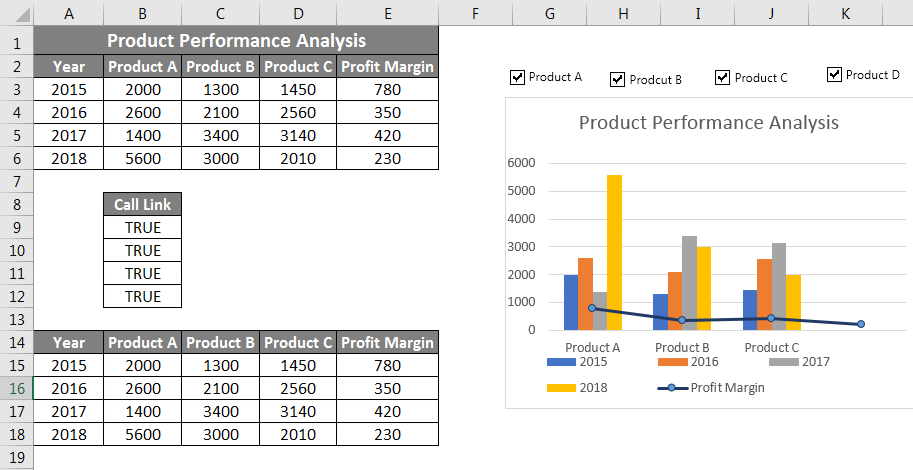Screen dimensions: 913x470
Task: Select Profit Margin header in row 14
Action: tap(387, 342)
